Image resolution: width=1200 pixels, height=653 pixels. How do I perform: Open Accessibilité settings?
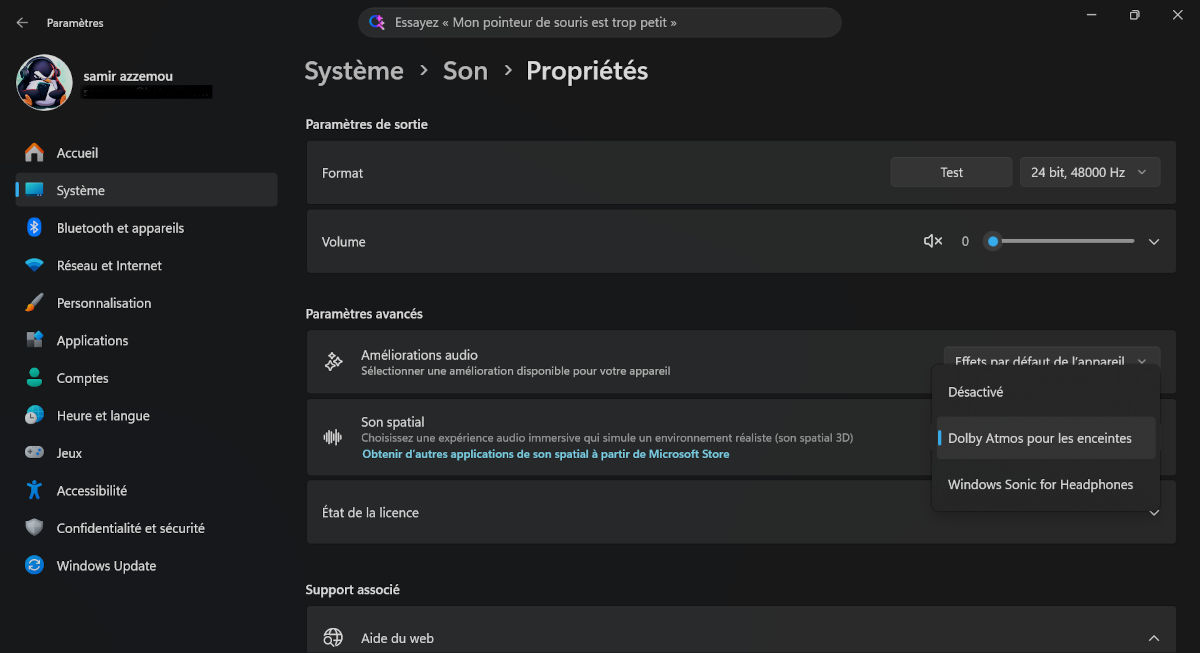[147, 490]
